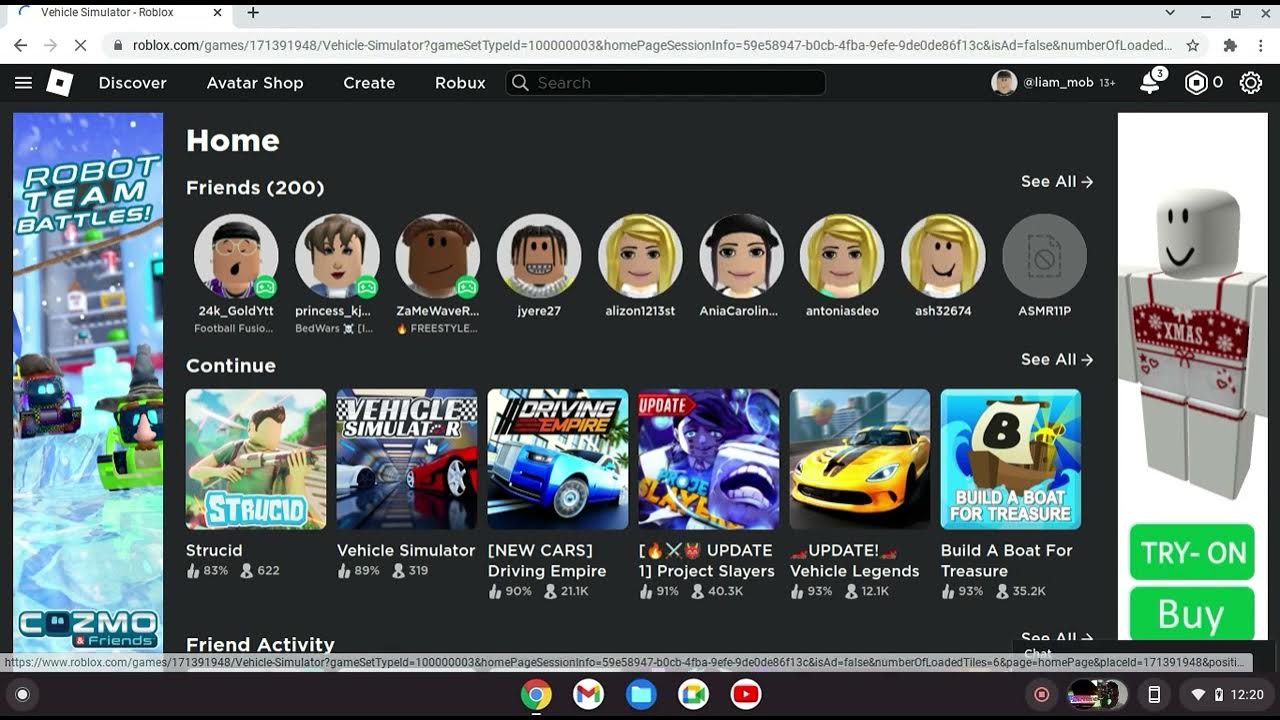Screen dimensions: 1280x720
Task: Open the settings gear icon
Action: pyautogui.click(x=1251, y=83)
